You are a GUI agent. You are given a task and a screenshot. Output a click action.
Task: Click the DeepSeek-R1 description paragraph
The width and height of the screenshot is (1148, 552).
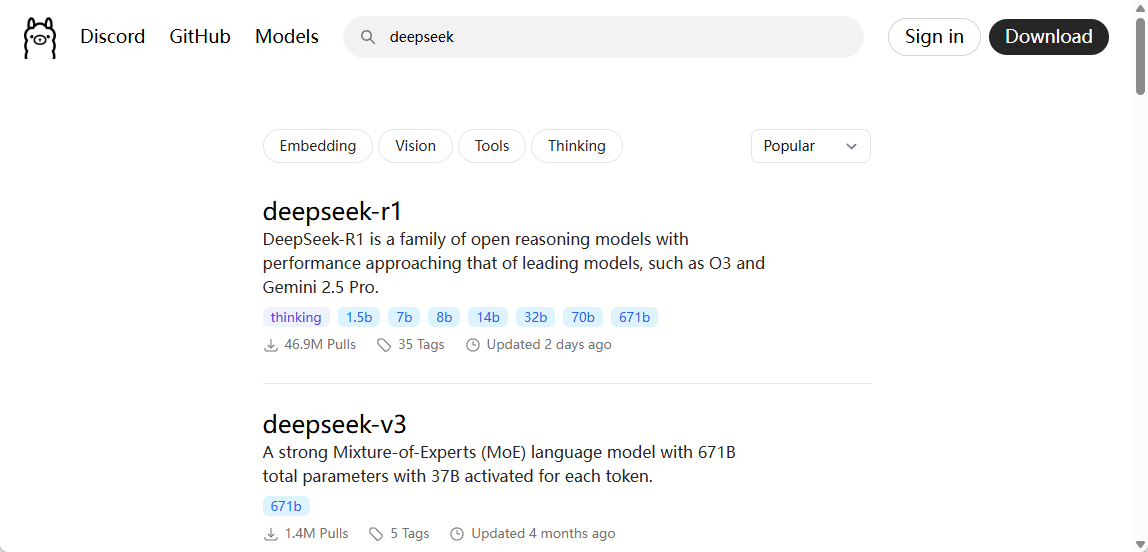tap(514, 263)
